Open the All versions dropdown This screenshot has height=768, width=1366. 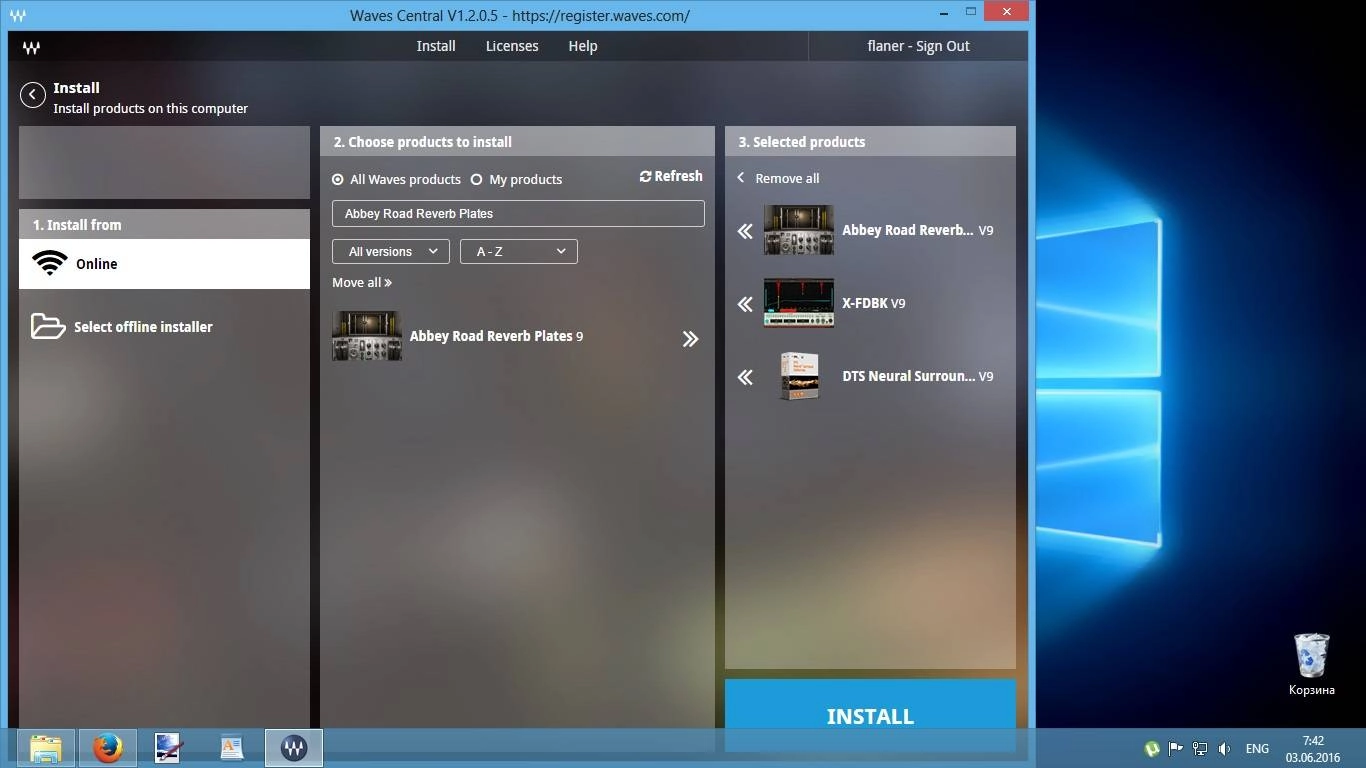pos(391,252)
